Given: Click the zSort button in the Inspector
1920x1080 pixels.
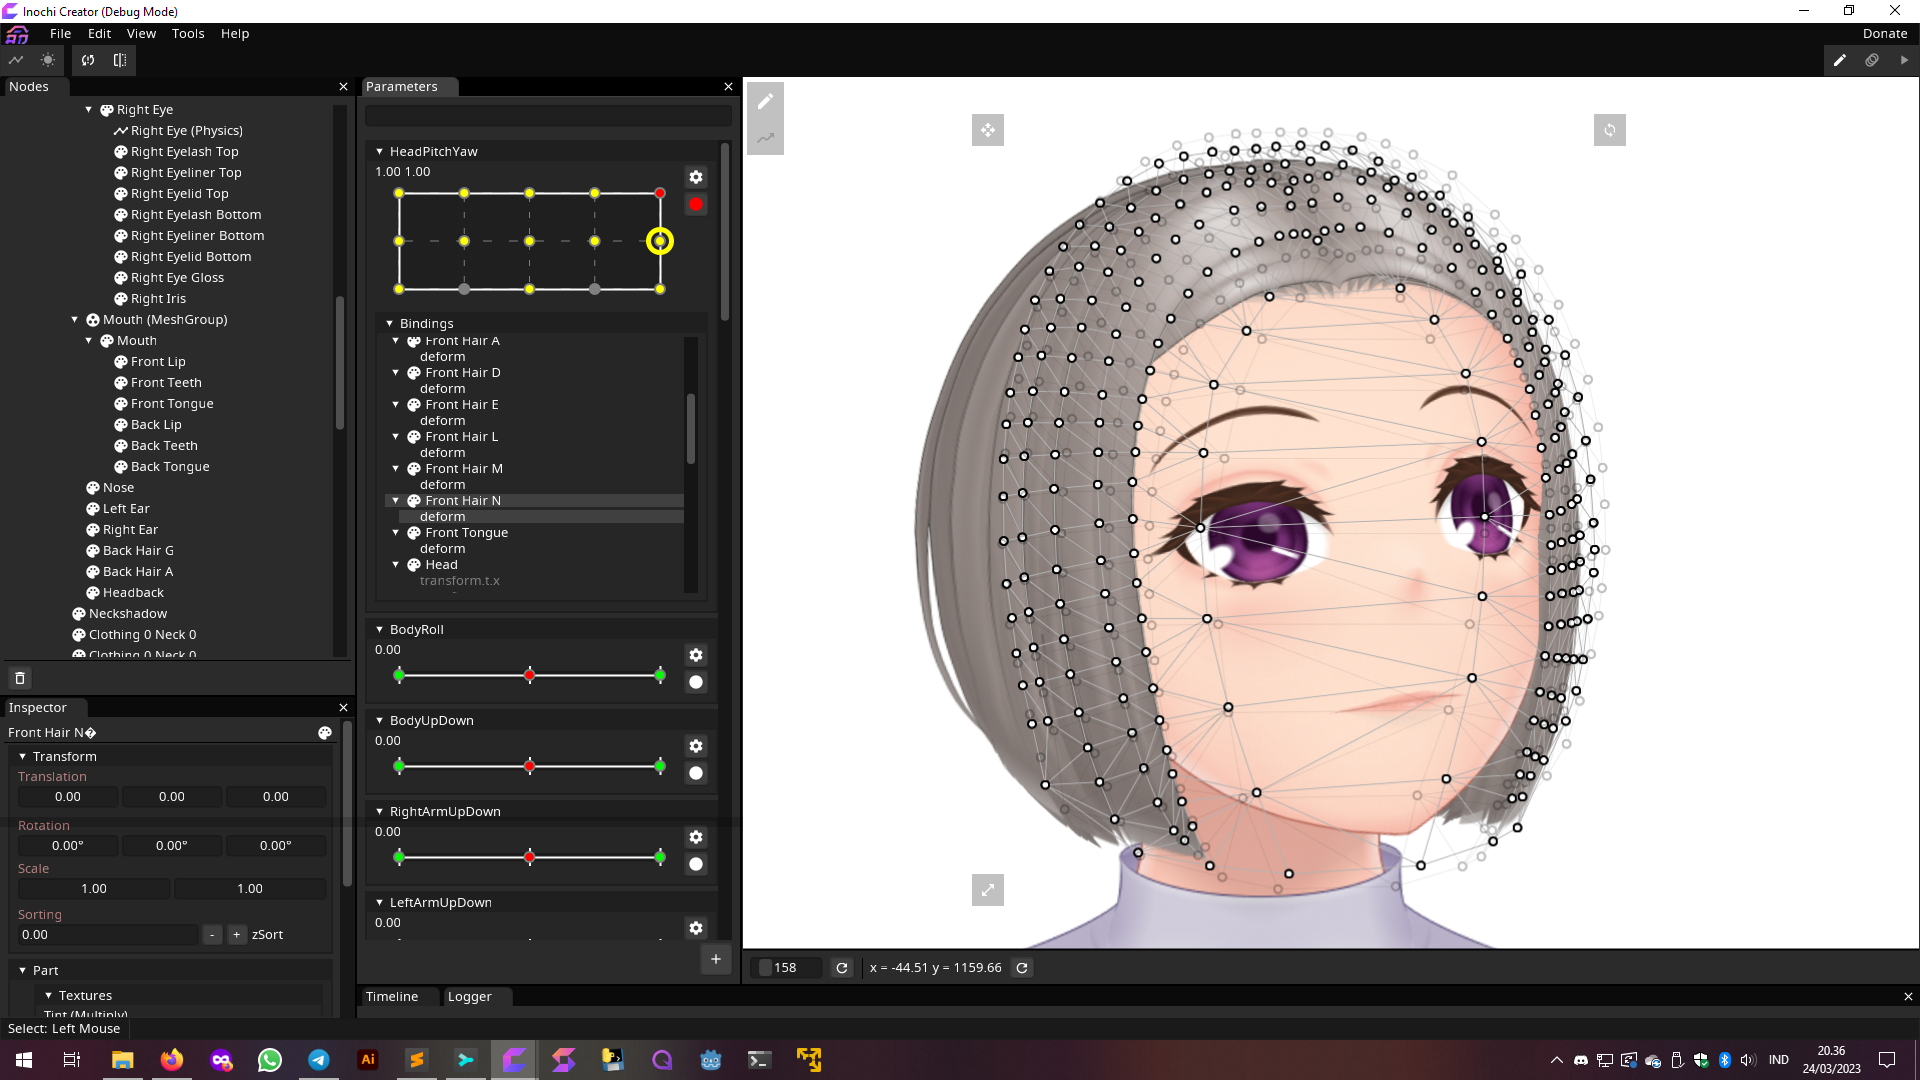Looking at the screenshot, I should click(267, 934).
